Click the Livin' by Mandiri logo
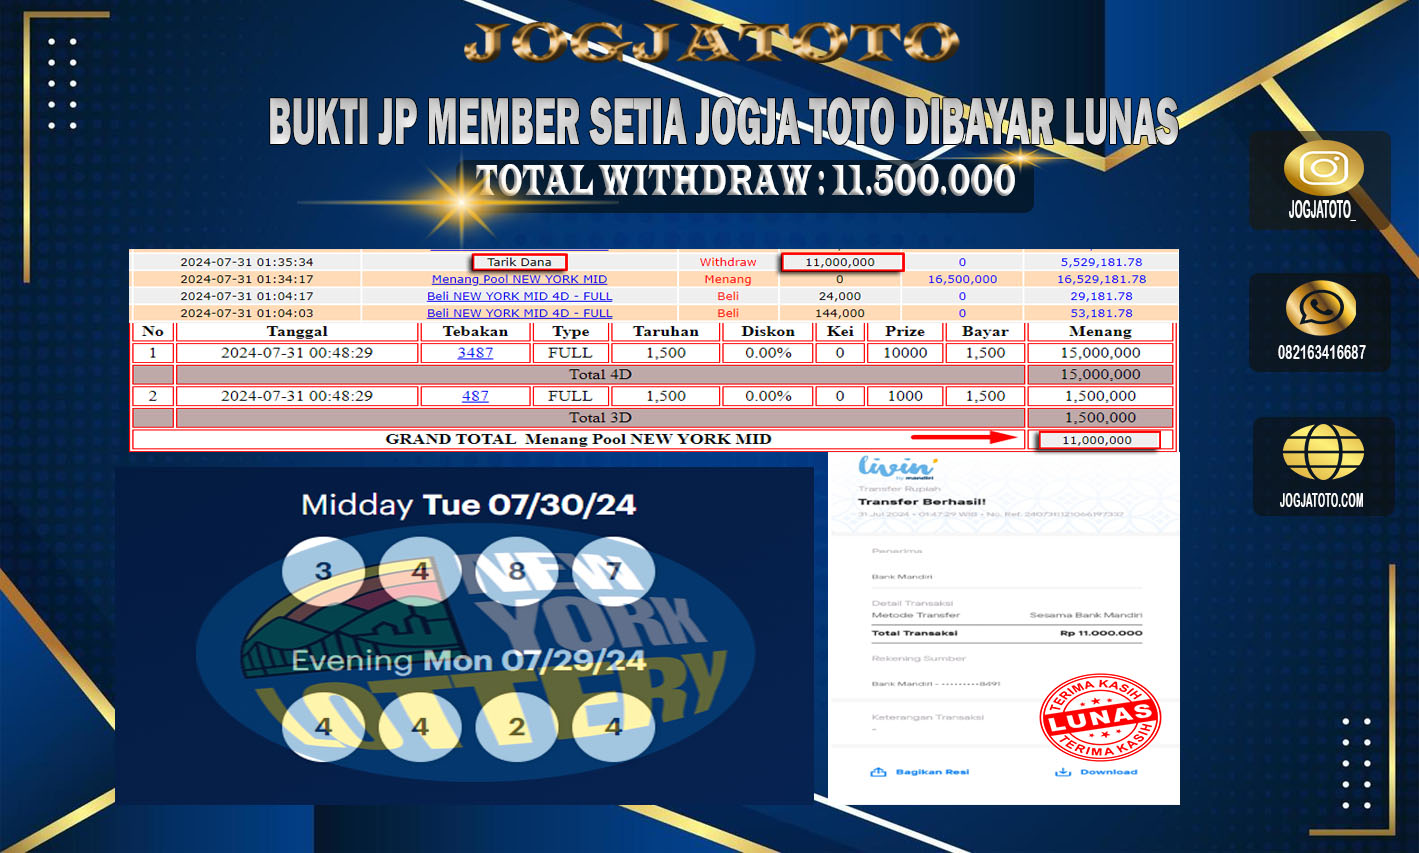Screen dimensions: 1419x853 (x=897, y=468)
